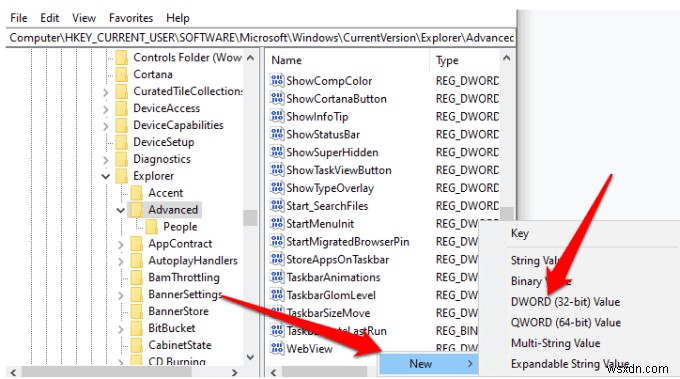
Task: Expand the AppContract tree node
Action: click(x=121, y=244)
